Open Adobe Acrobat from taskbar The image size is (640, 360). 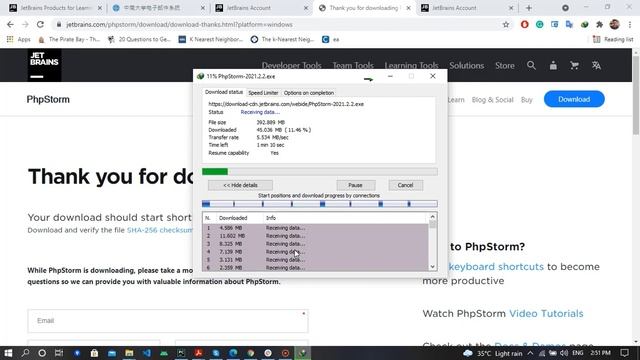199,353
